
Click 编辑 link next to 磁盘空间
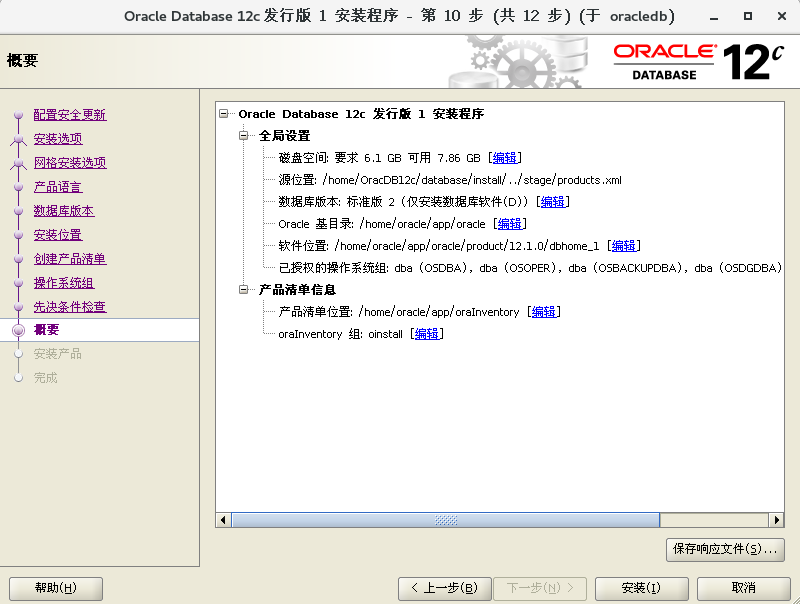pyautogui.click(x=505, y=158)
